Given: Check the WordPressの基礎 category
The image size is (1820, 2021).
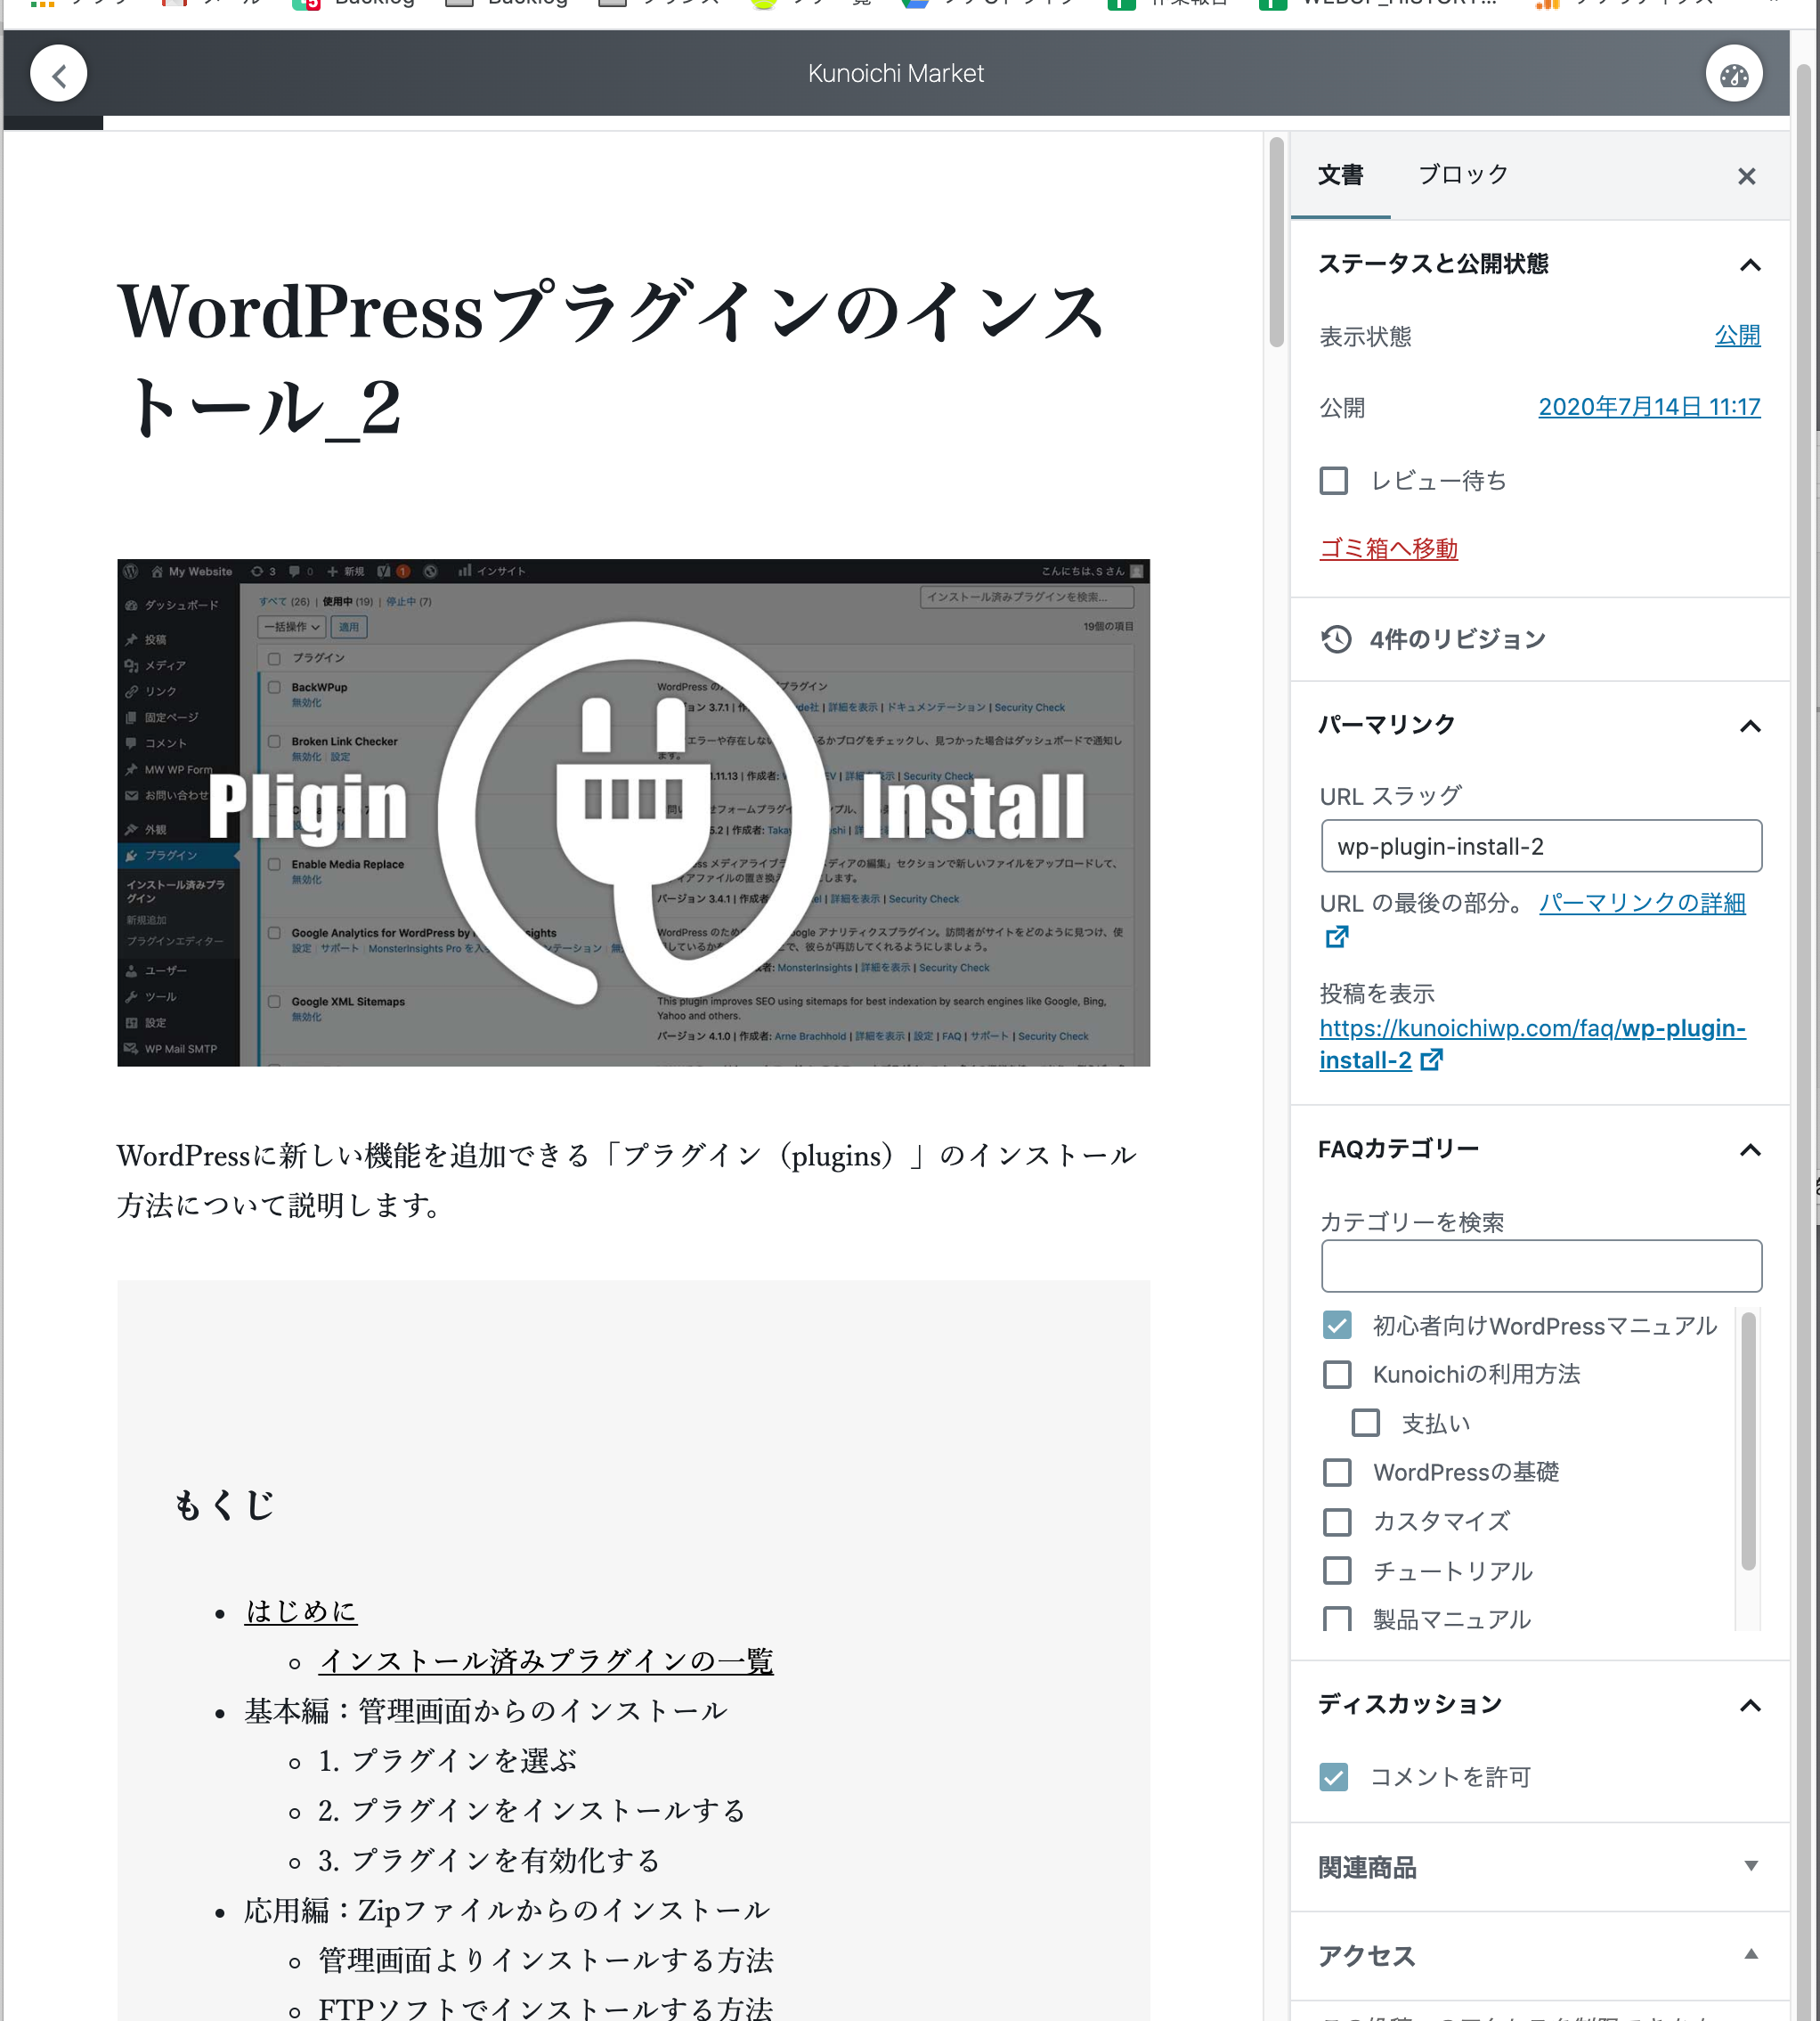Looking at the screenshot, I should tap(1337, 1472).
